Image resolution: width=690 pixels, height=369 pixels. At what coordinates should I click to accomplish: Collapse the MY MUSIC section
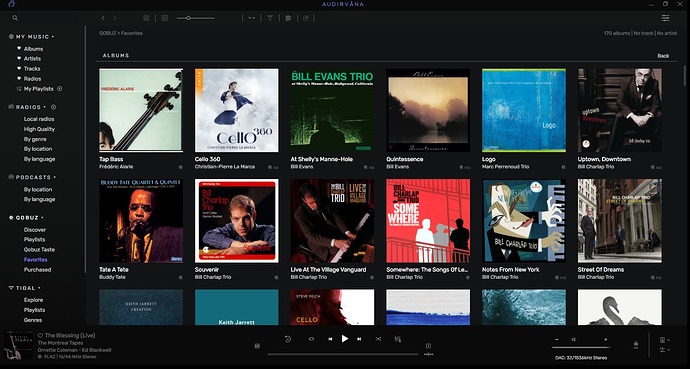(x=31, y=37)
